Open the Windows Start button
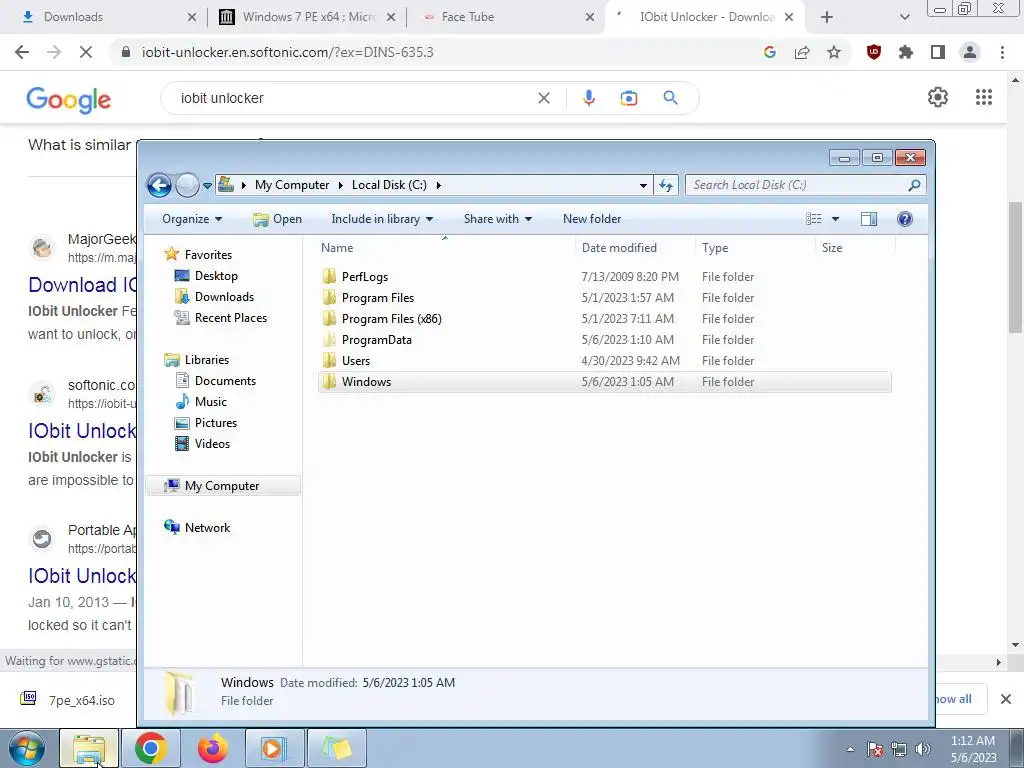The image size is (1024, 768). point(27,749)
